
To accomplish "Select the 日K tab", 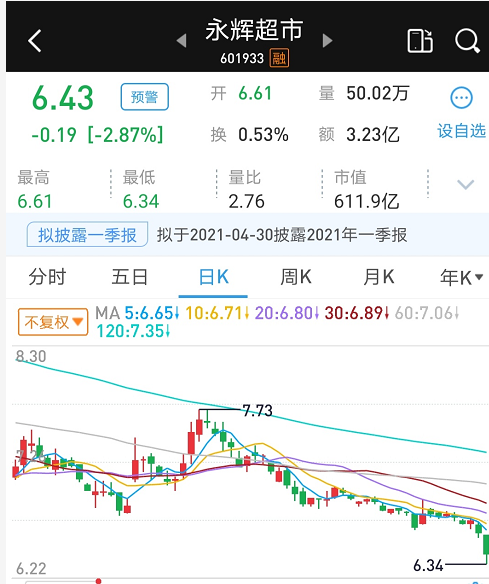I will tap(213, 277).
